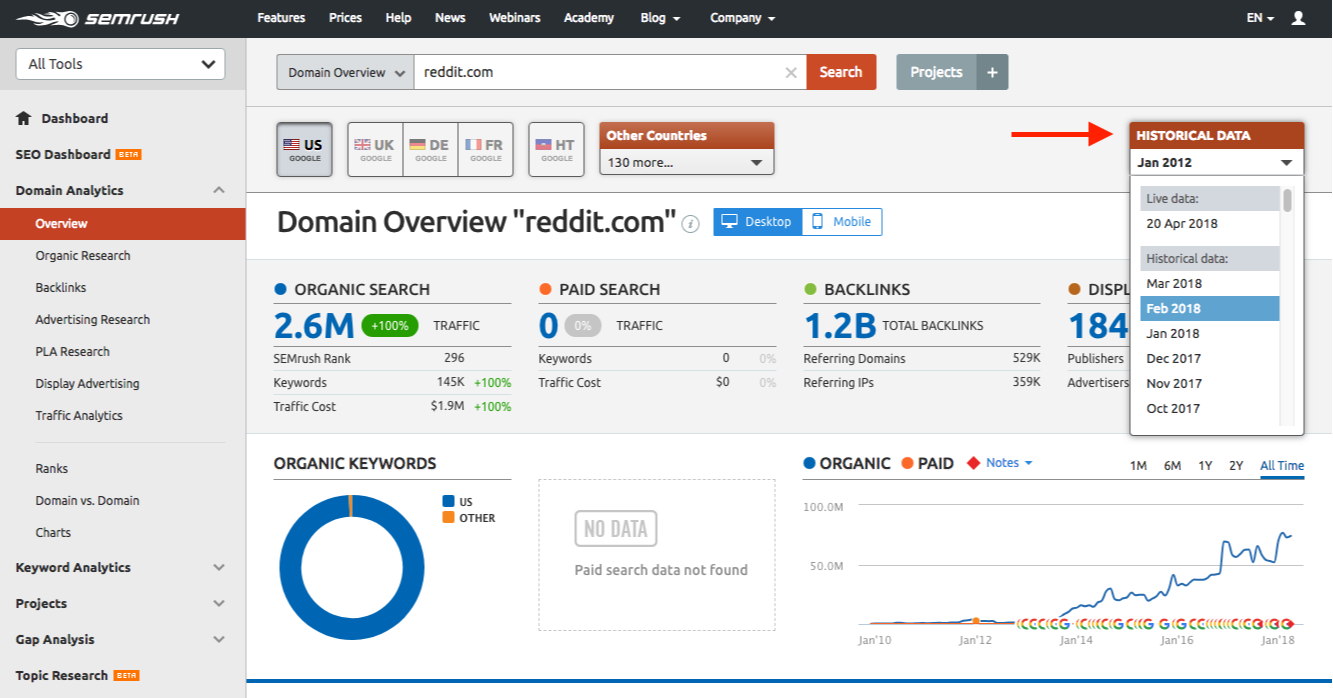Switch to Mobile view

841,222
